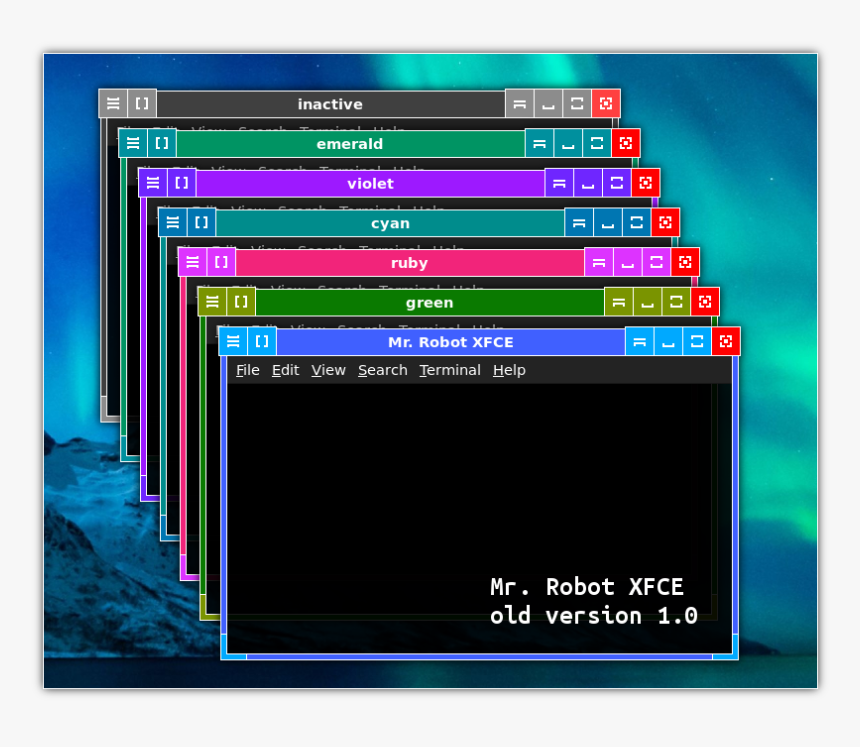Toggle stick icon on the green window
860x747 pixels.
click(241, 301)
